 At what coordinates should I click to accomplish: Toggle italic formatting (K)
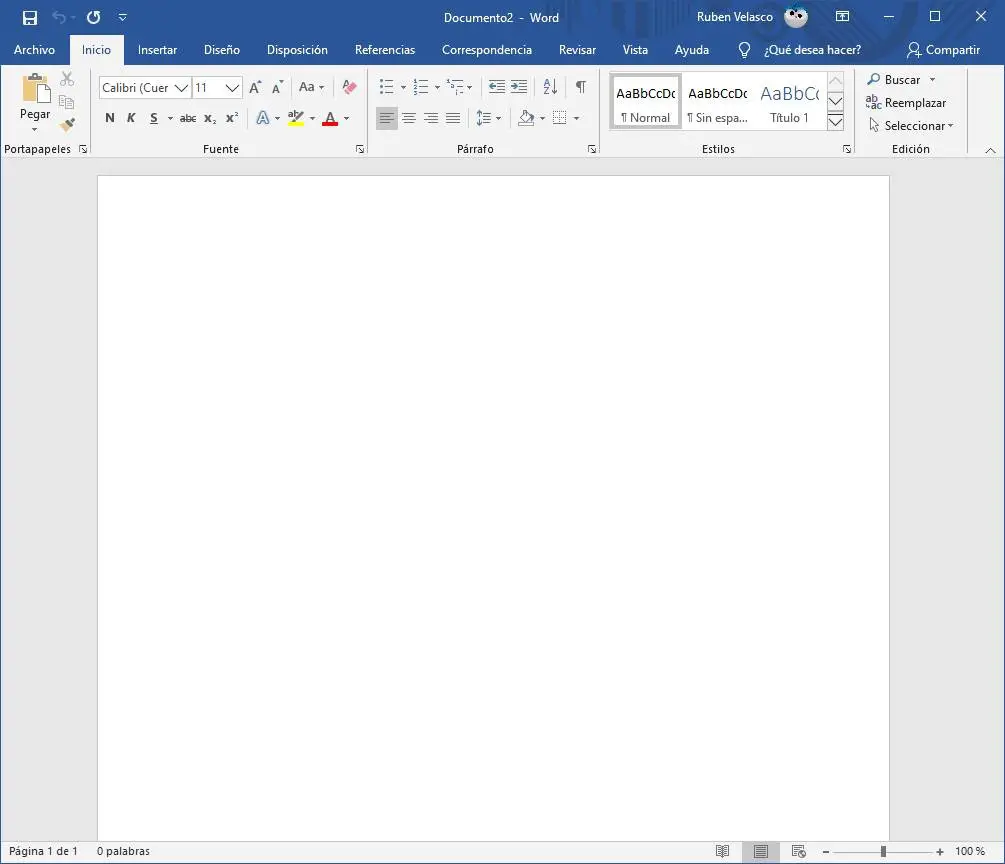coord(131,118)
